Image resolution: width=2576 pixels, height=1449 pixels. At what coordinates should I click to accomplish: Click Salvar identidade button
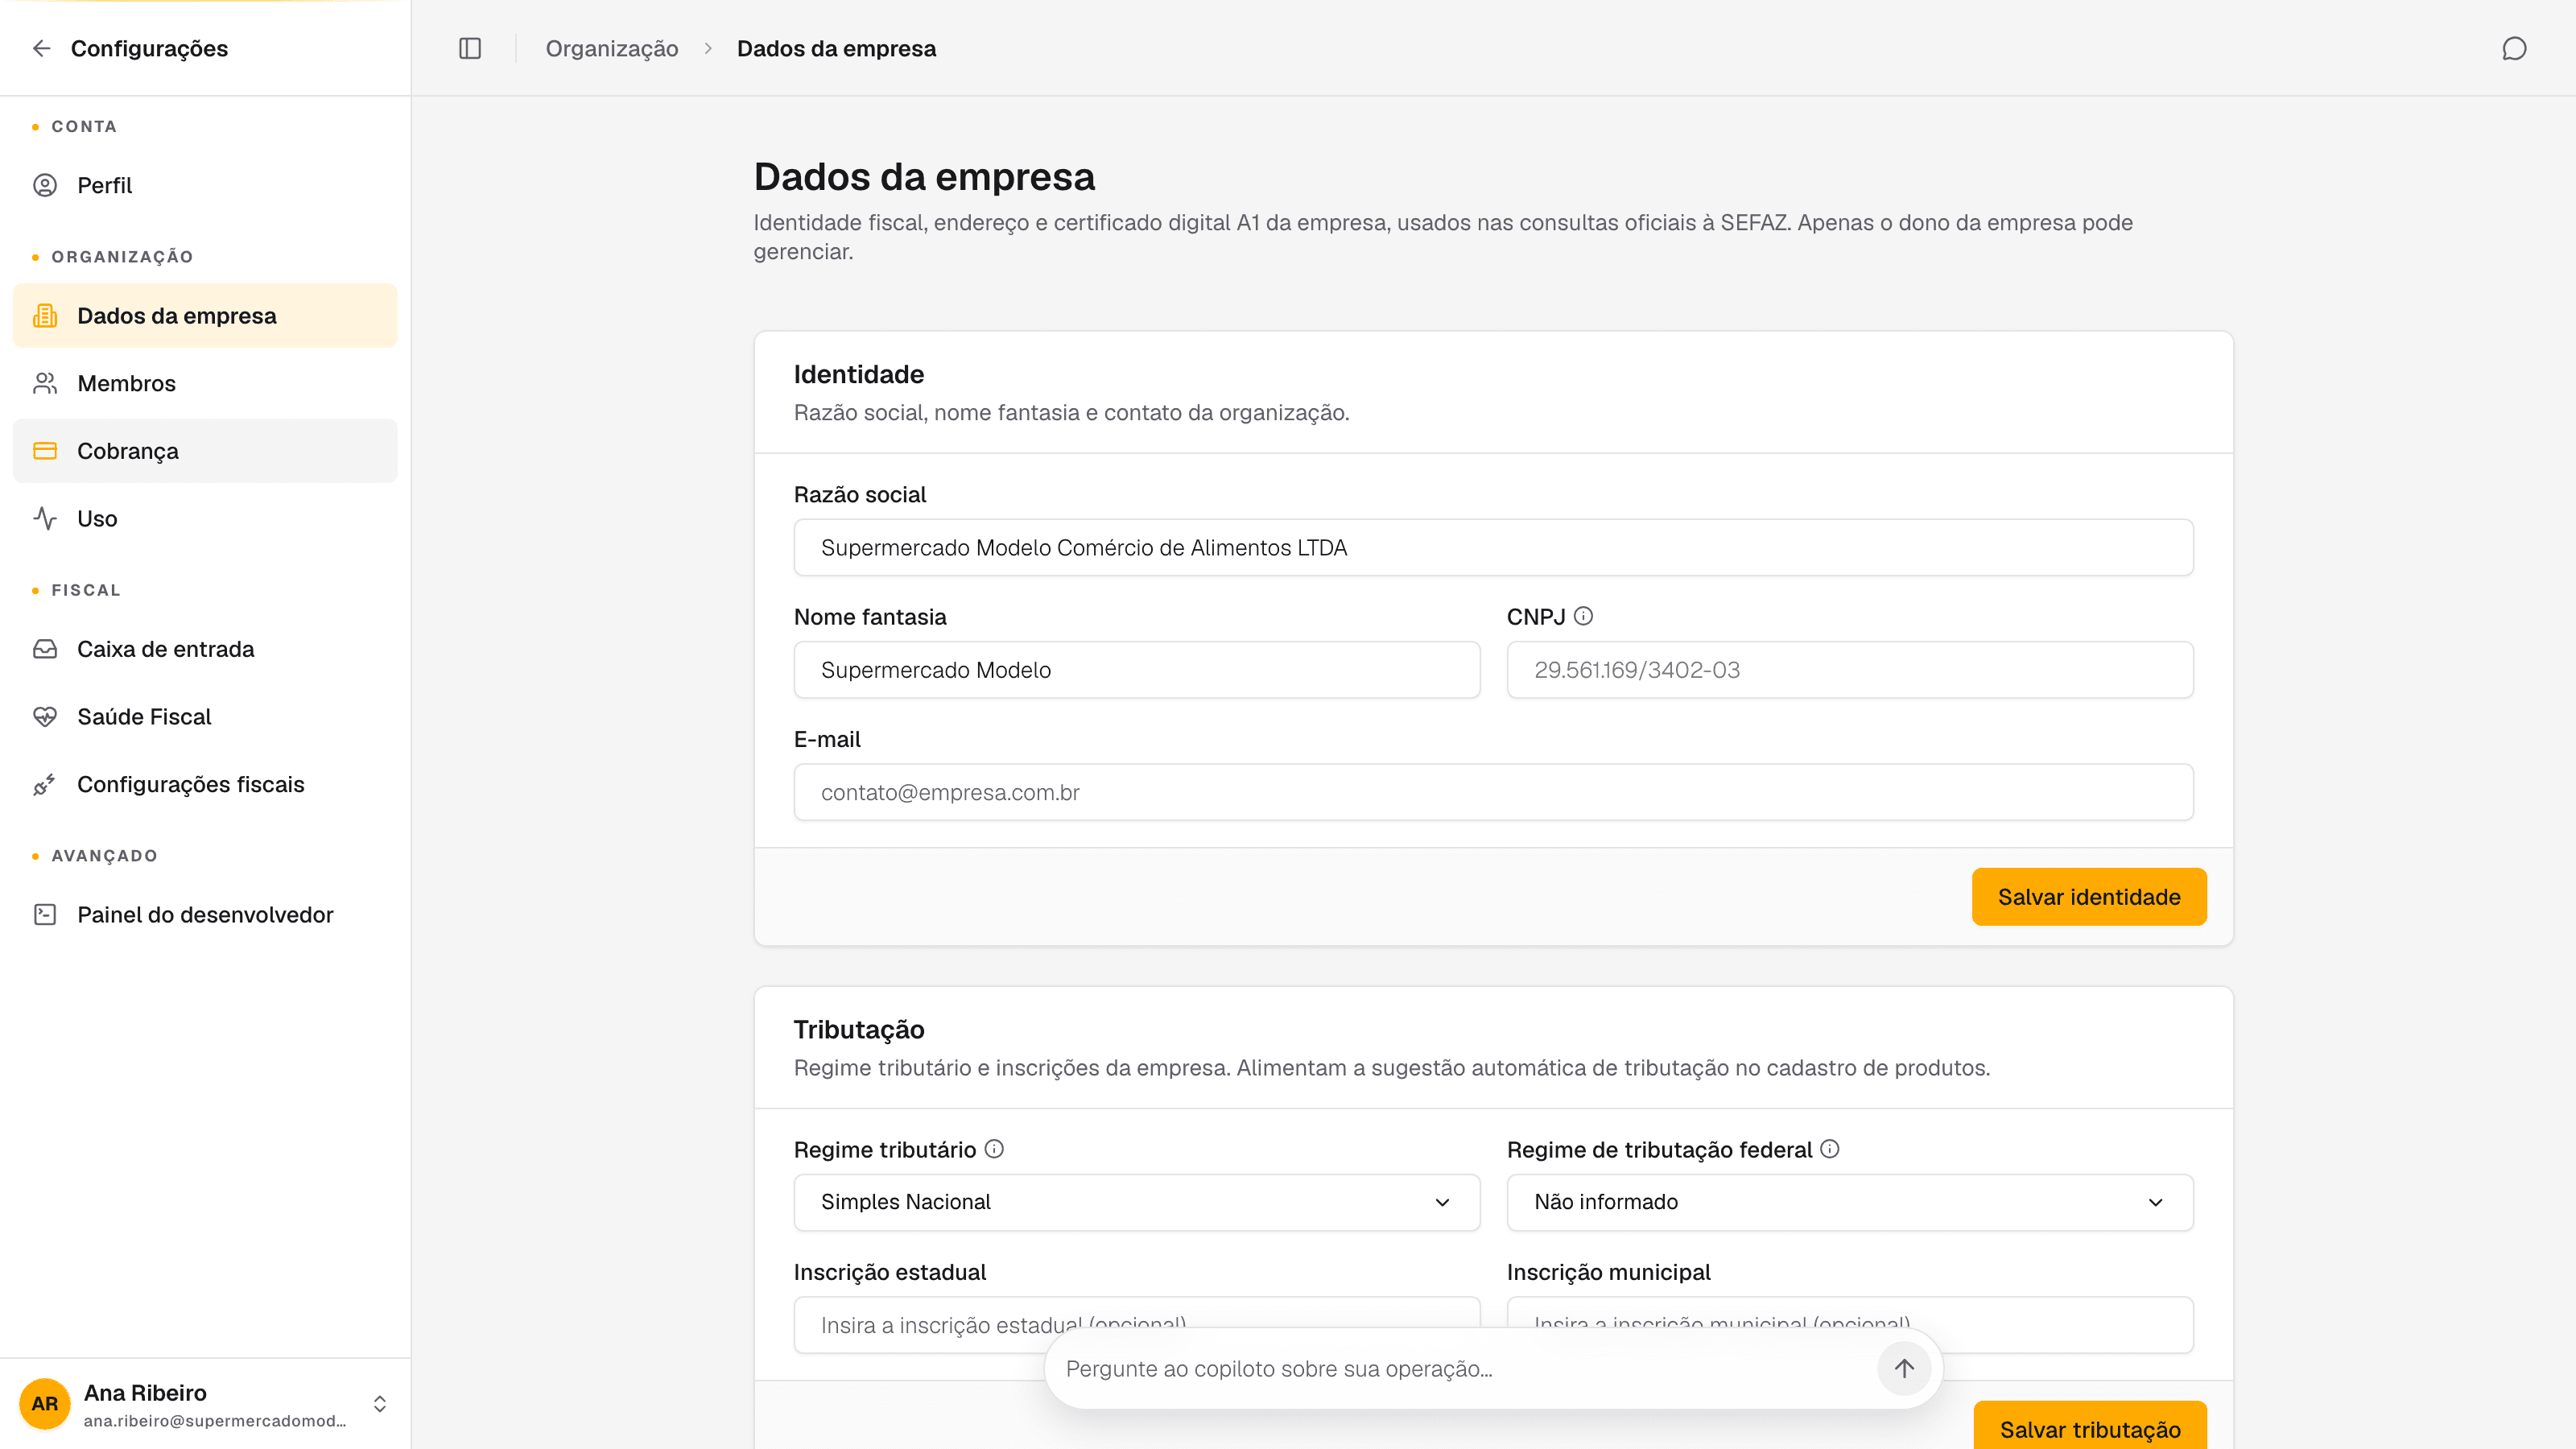point(2089,897)
